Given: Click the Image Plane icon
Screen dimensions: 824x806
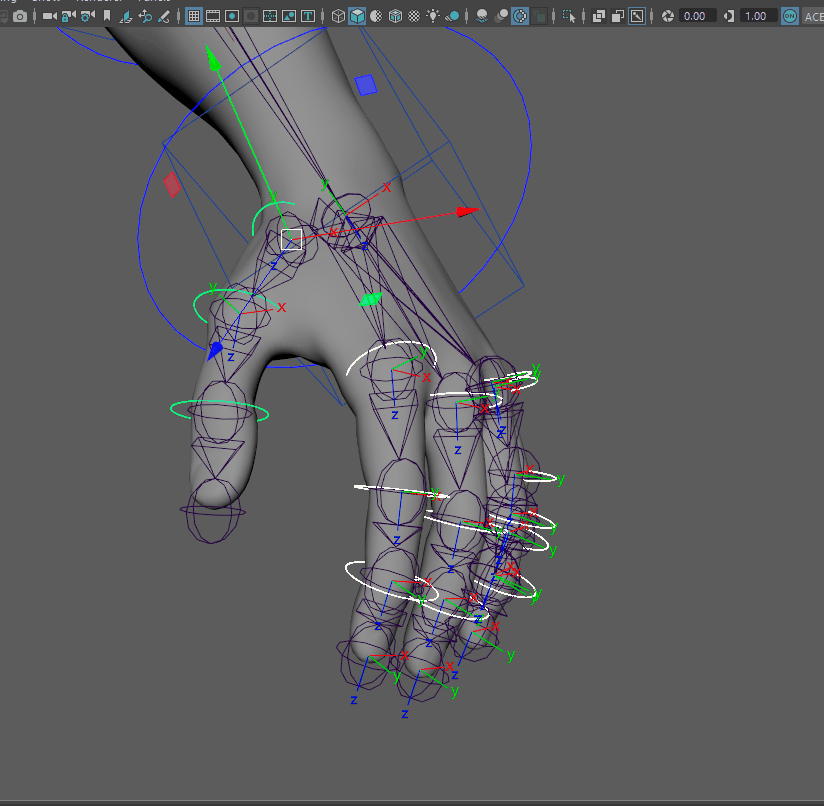Looking at the screenshot, I should click(126, 17).
